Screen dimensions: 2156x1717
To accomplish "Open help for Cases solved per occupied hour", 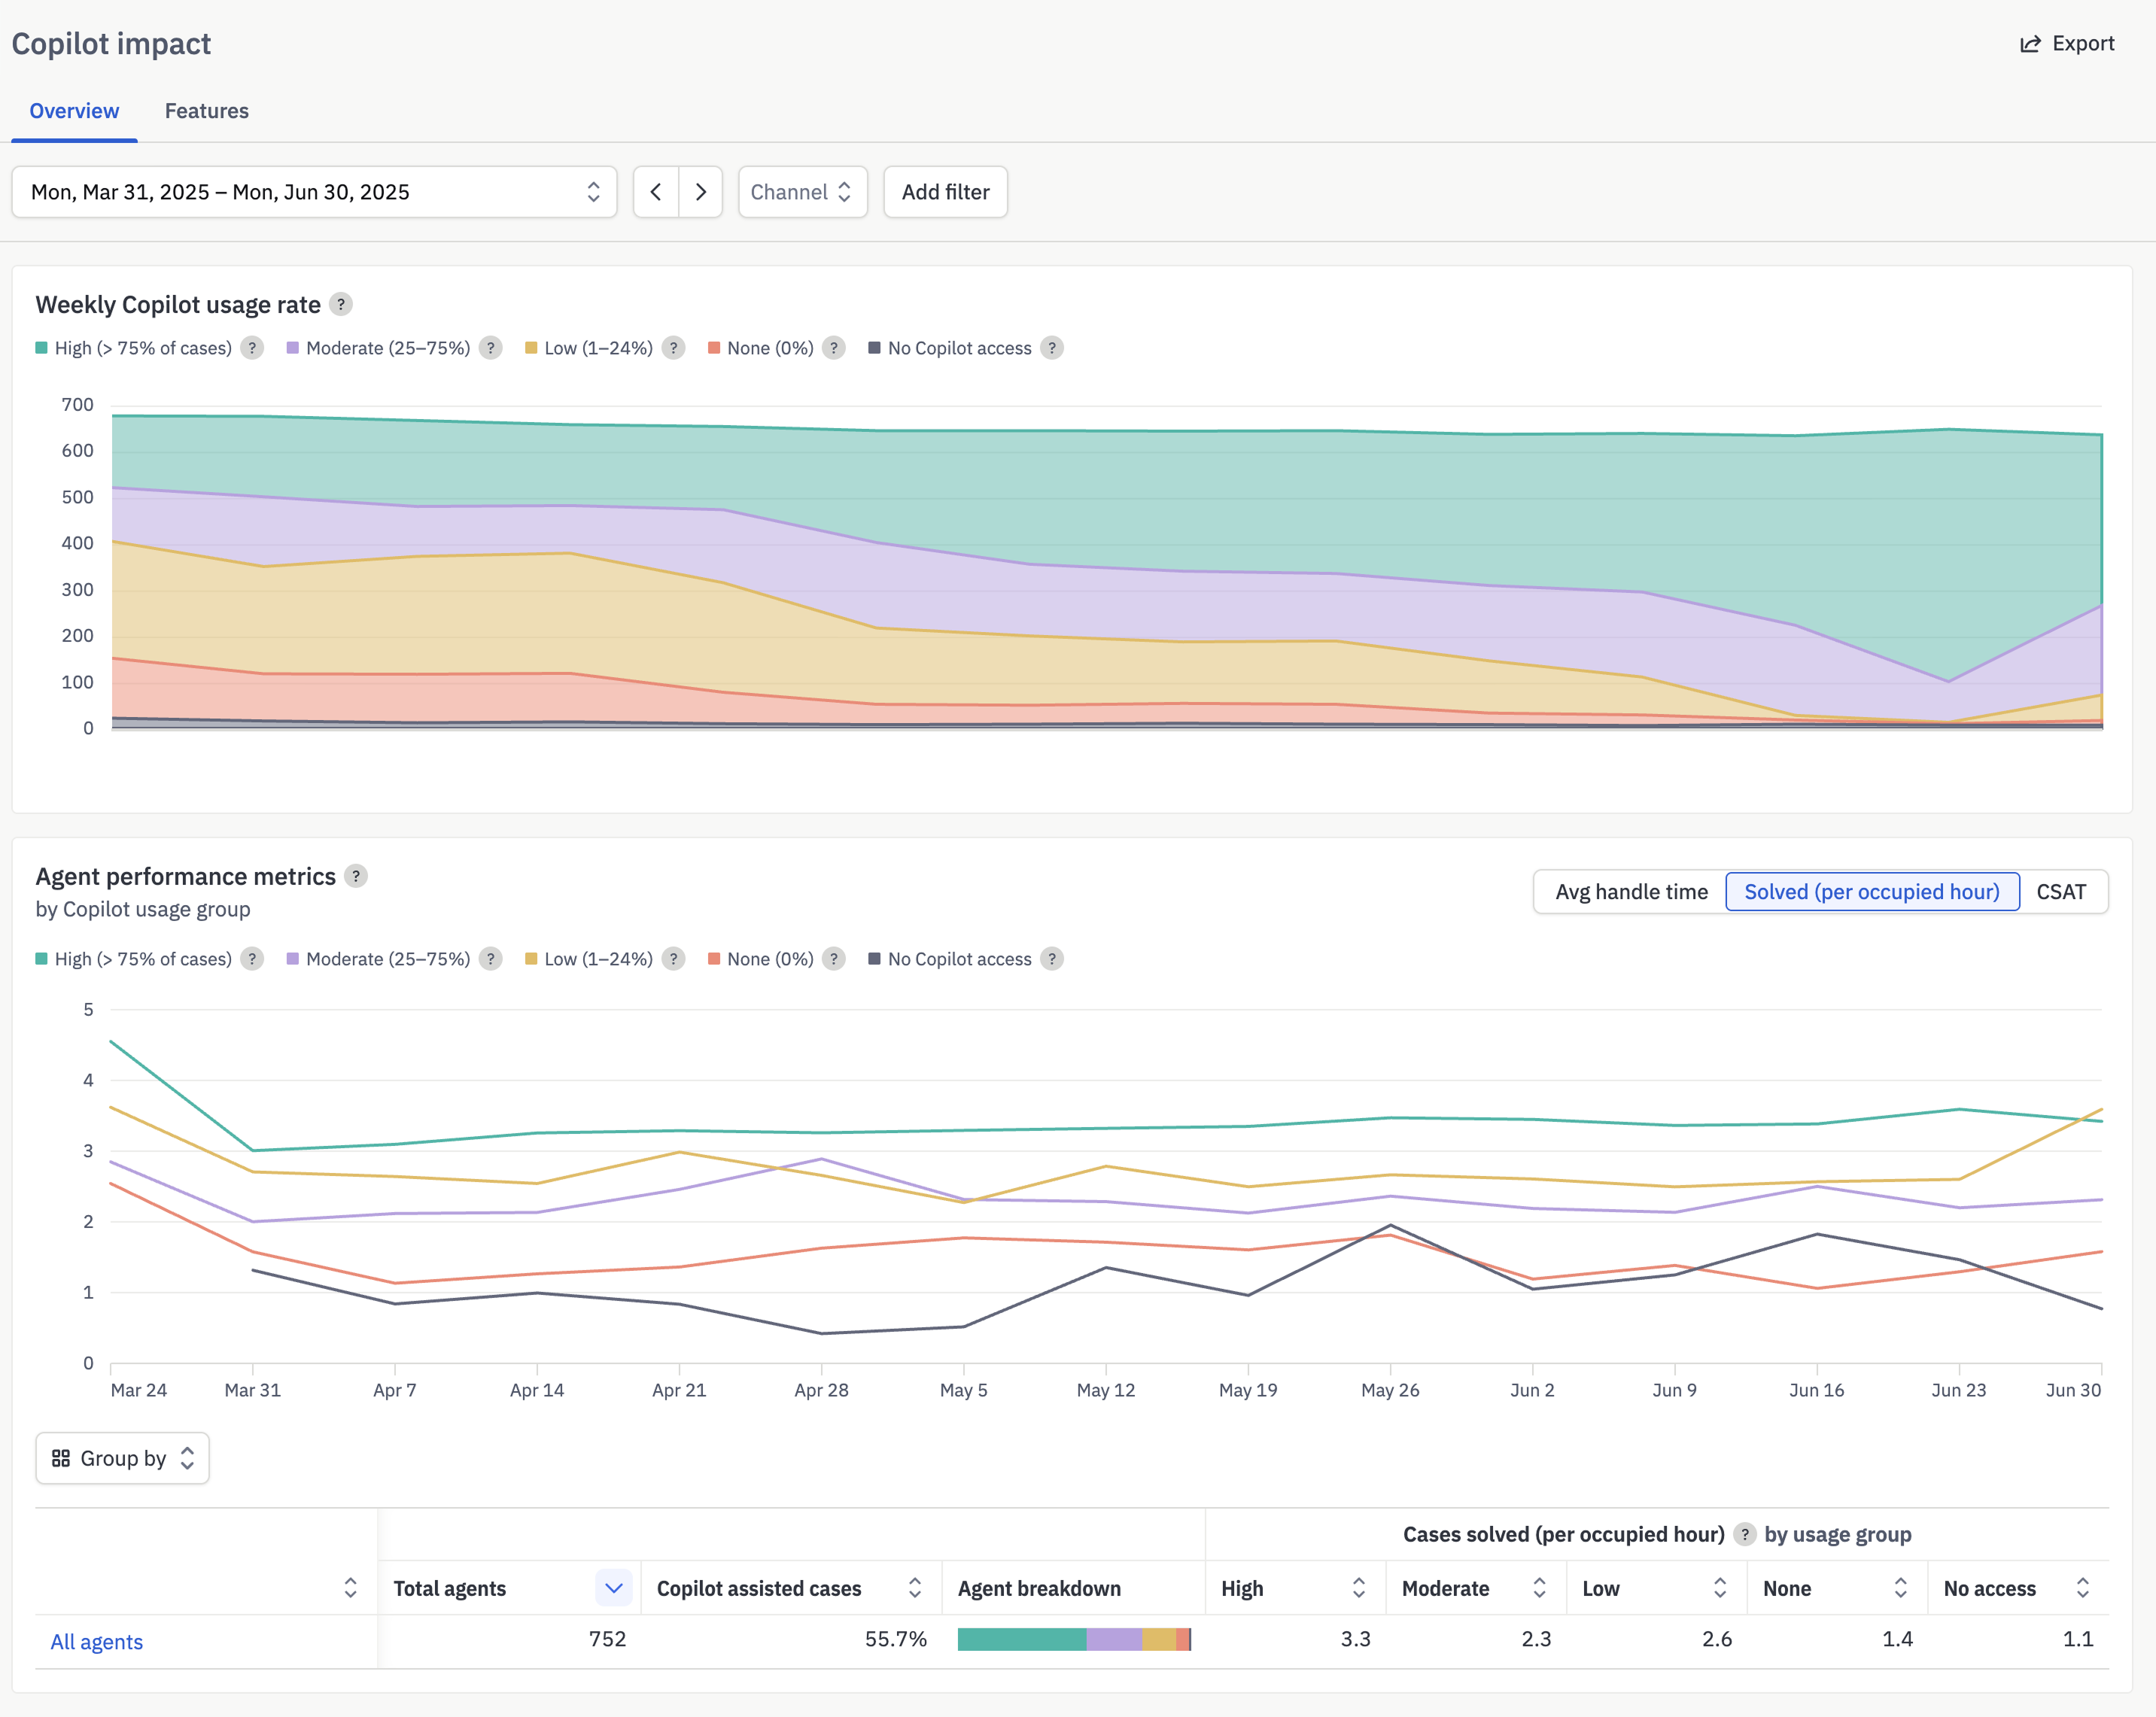I will pos(1745,1534).
